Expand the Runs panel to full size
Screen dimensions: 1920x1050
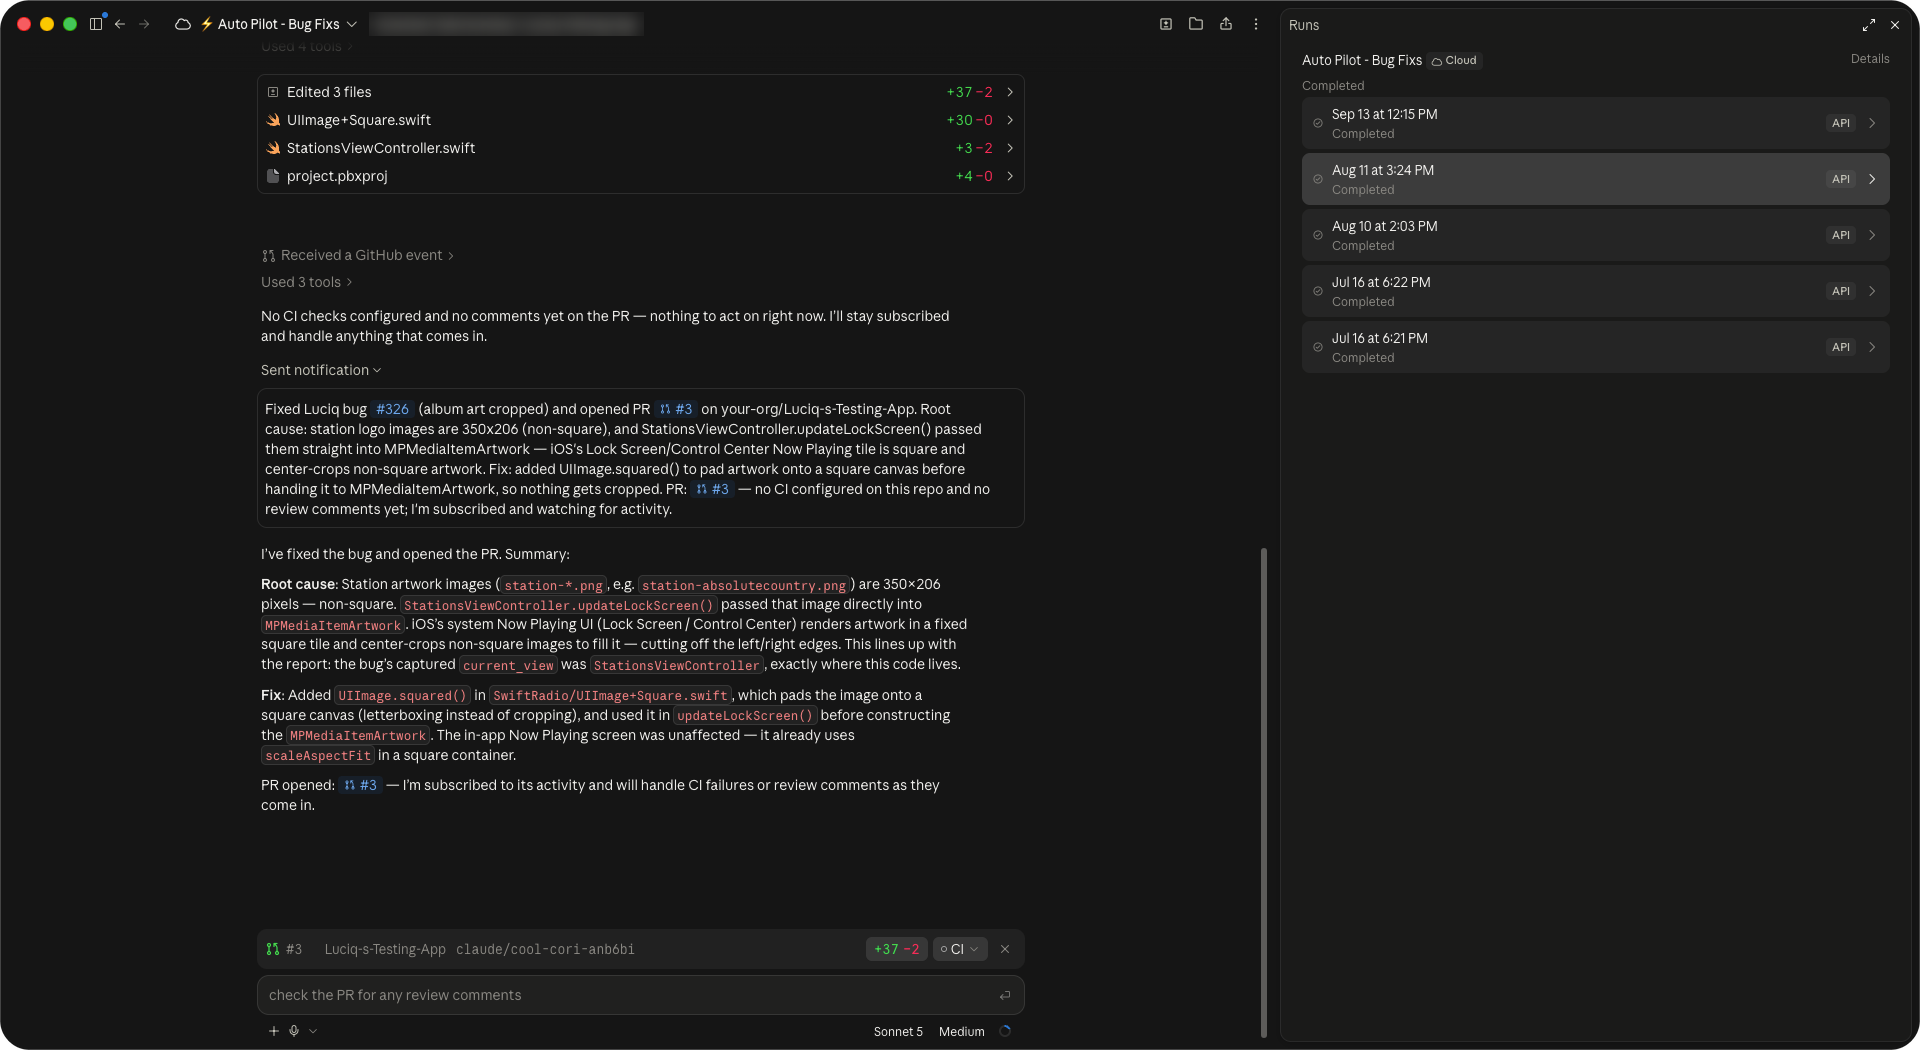point(1869,25)
